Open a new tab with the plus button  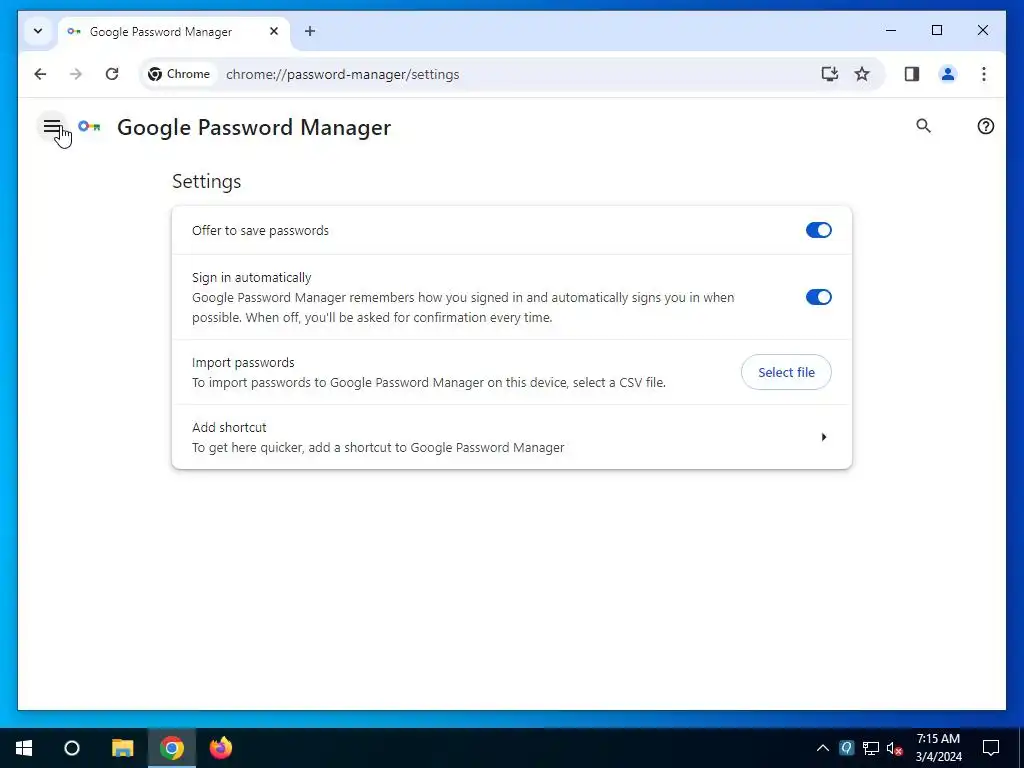310,31
